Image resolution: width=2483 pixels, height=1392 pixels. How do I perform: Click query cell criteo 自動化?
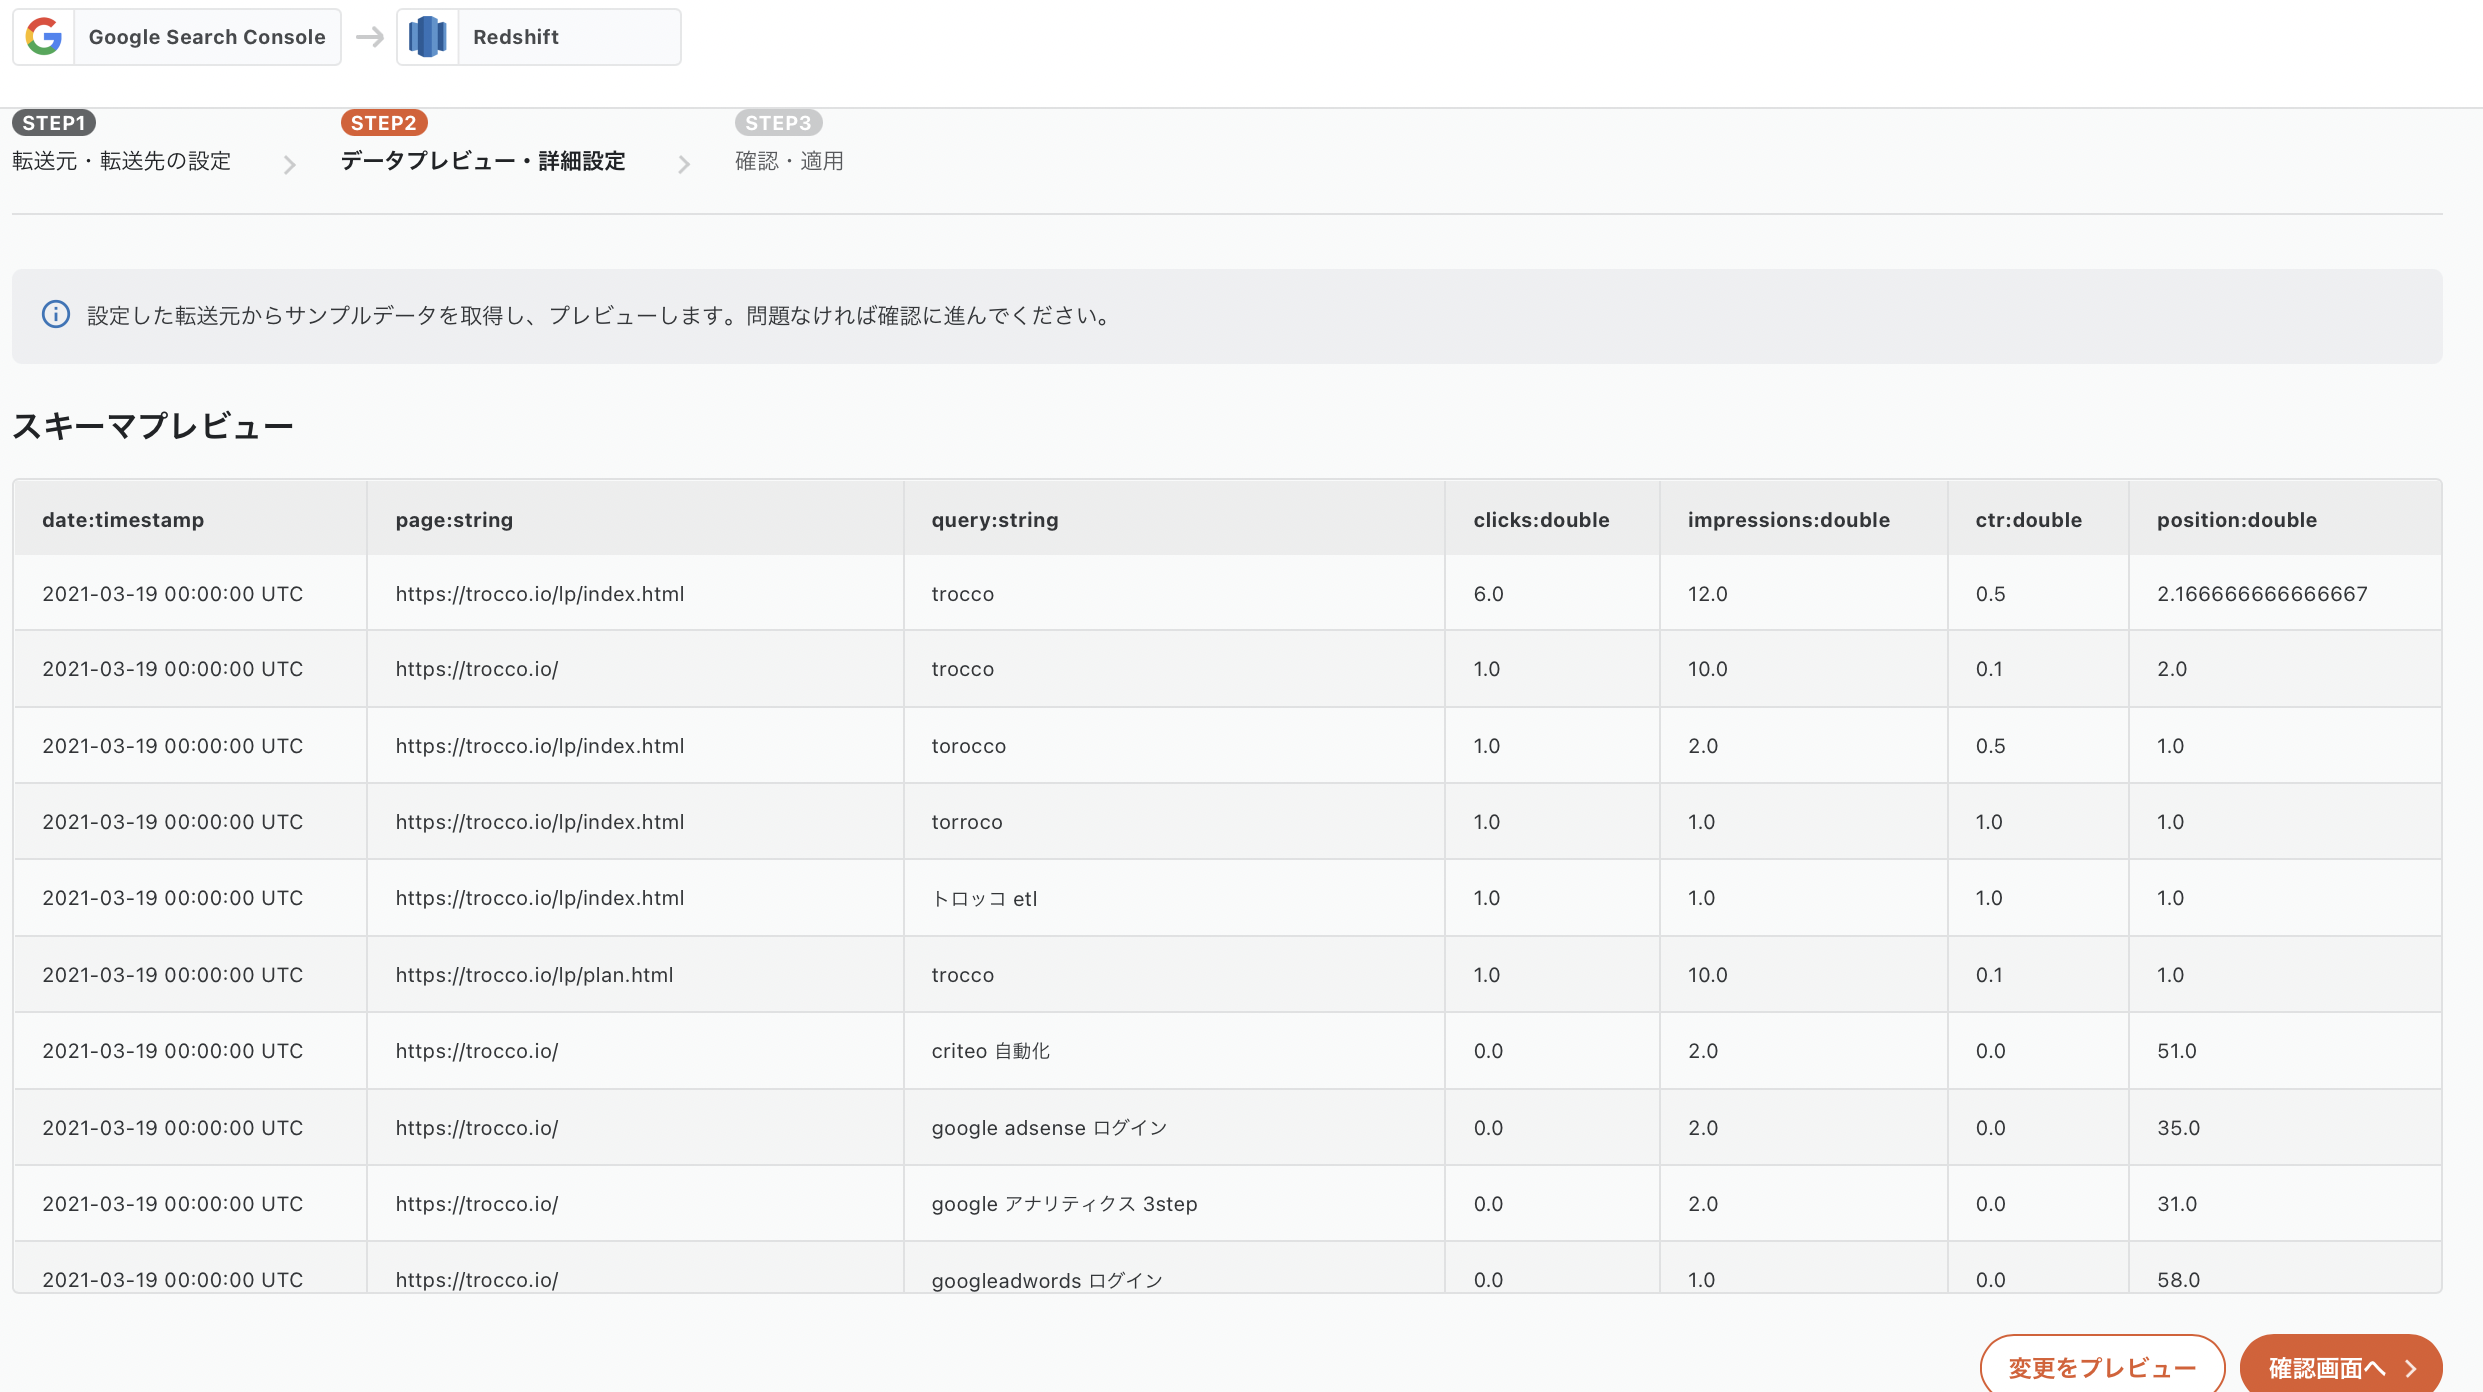pyautogui.click(x=991, y=1051)
